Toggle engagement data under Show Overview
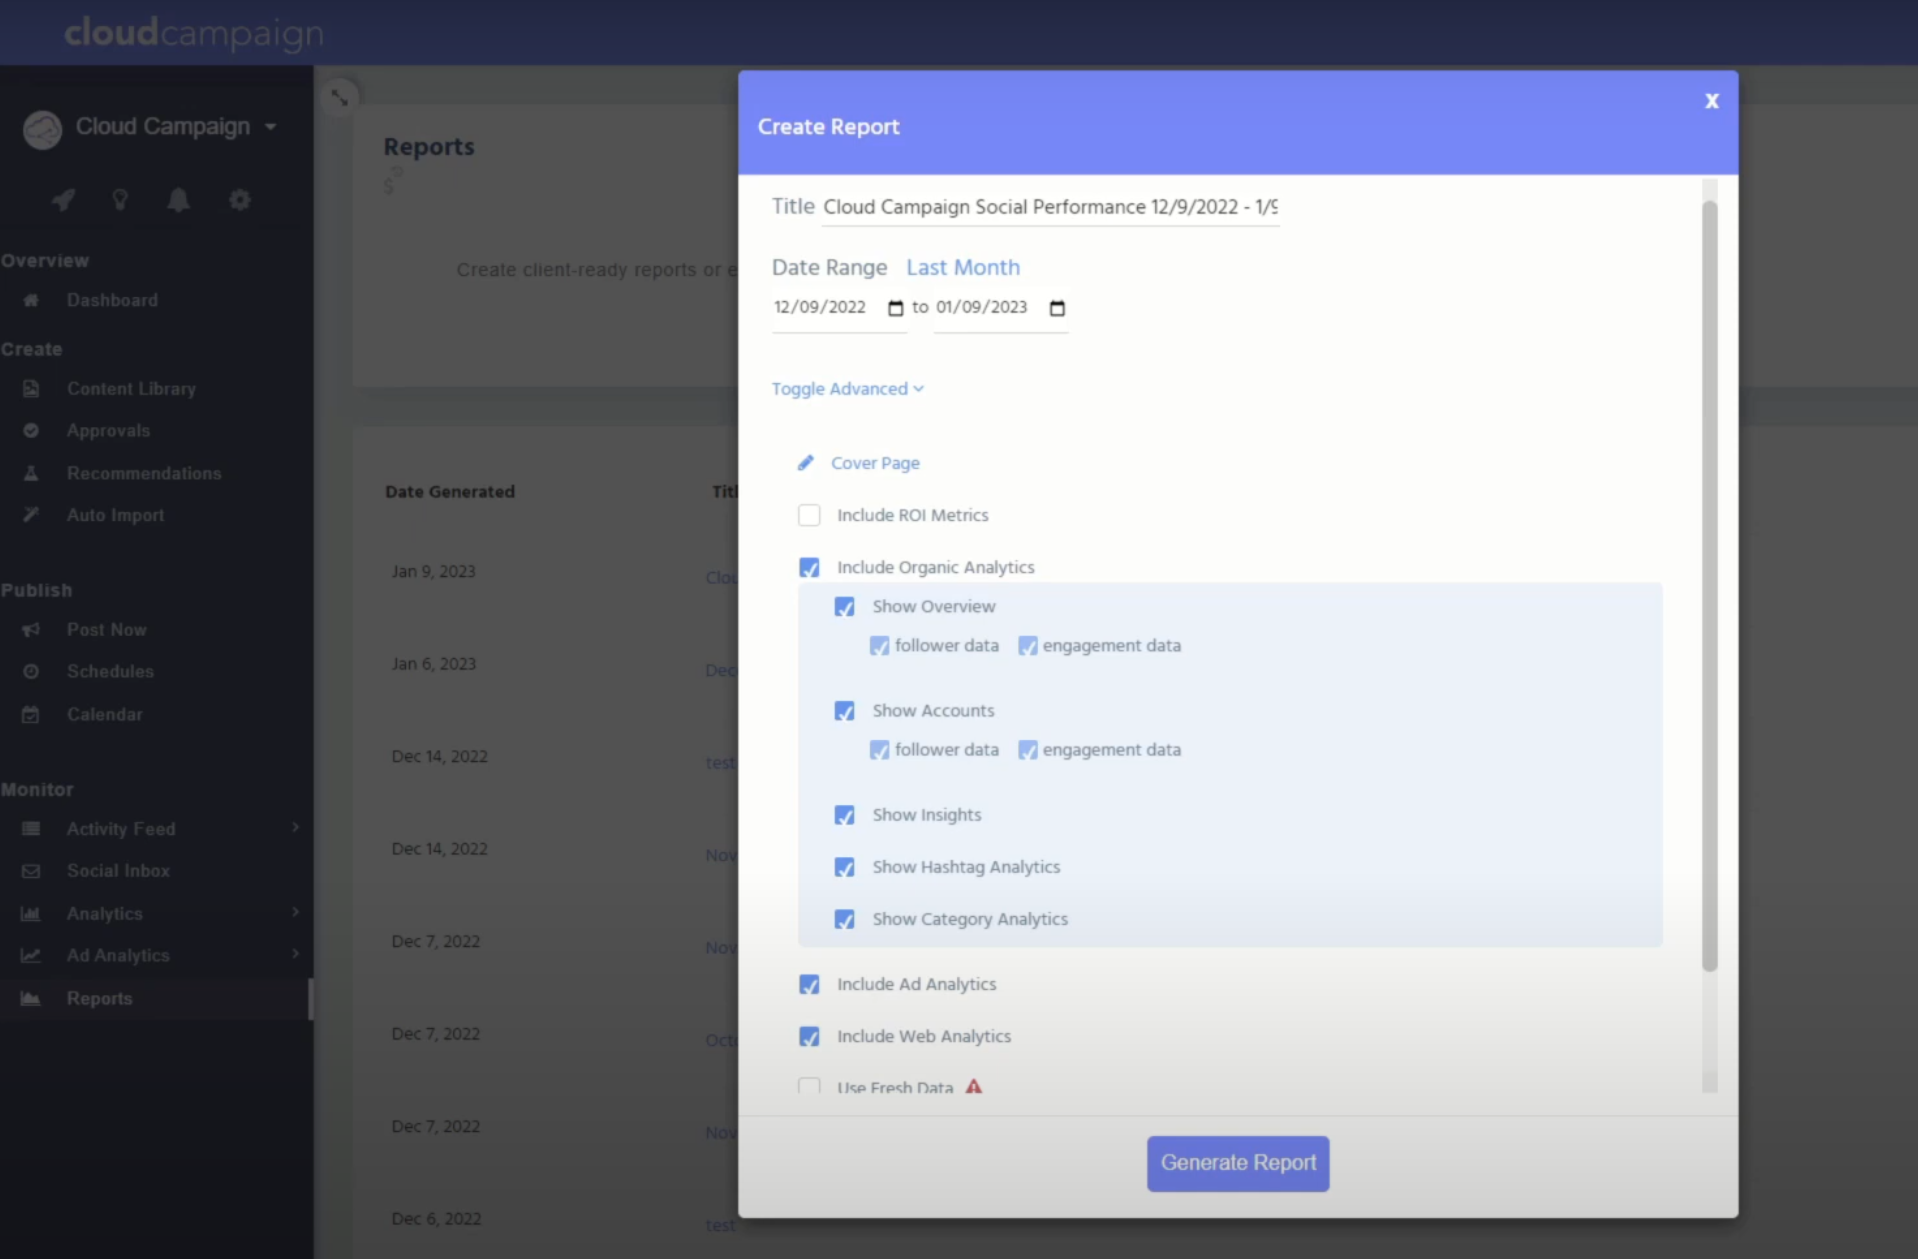Image resolution: width=1918 pixels, height=1259 pixels. 1027,646
